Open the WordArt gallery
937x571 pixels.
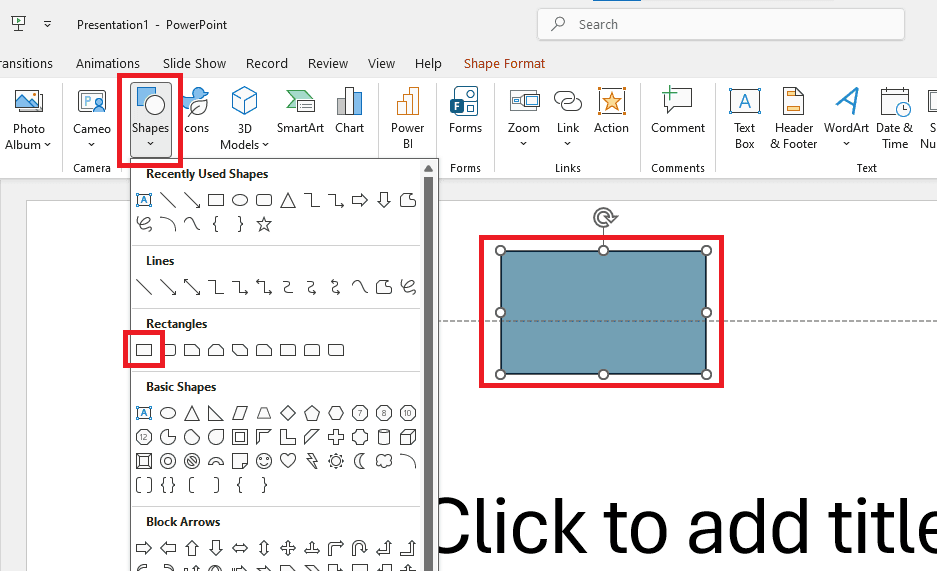(x=846, y=118)
